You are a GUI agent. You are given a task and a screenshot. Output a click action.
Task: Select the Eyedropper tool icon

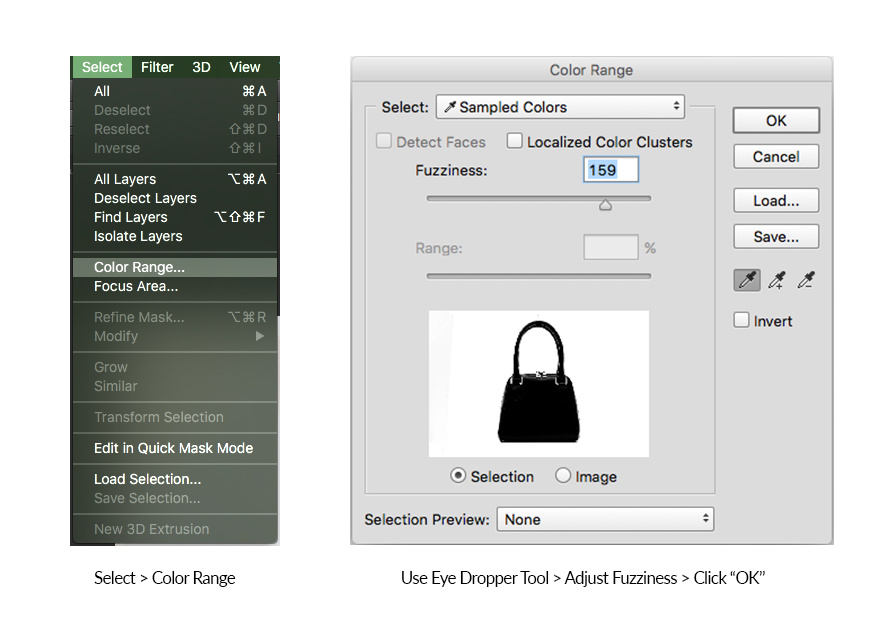[746, 281]
